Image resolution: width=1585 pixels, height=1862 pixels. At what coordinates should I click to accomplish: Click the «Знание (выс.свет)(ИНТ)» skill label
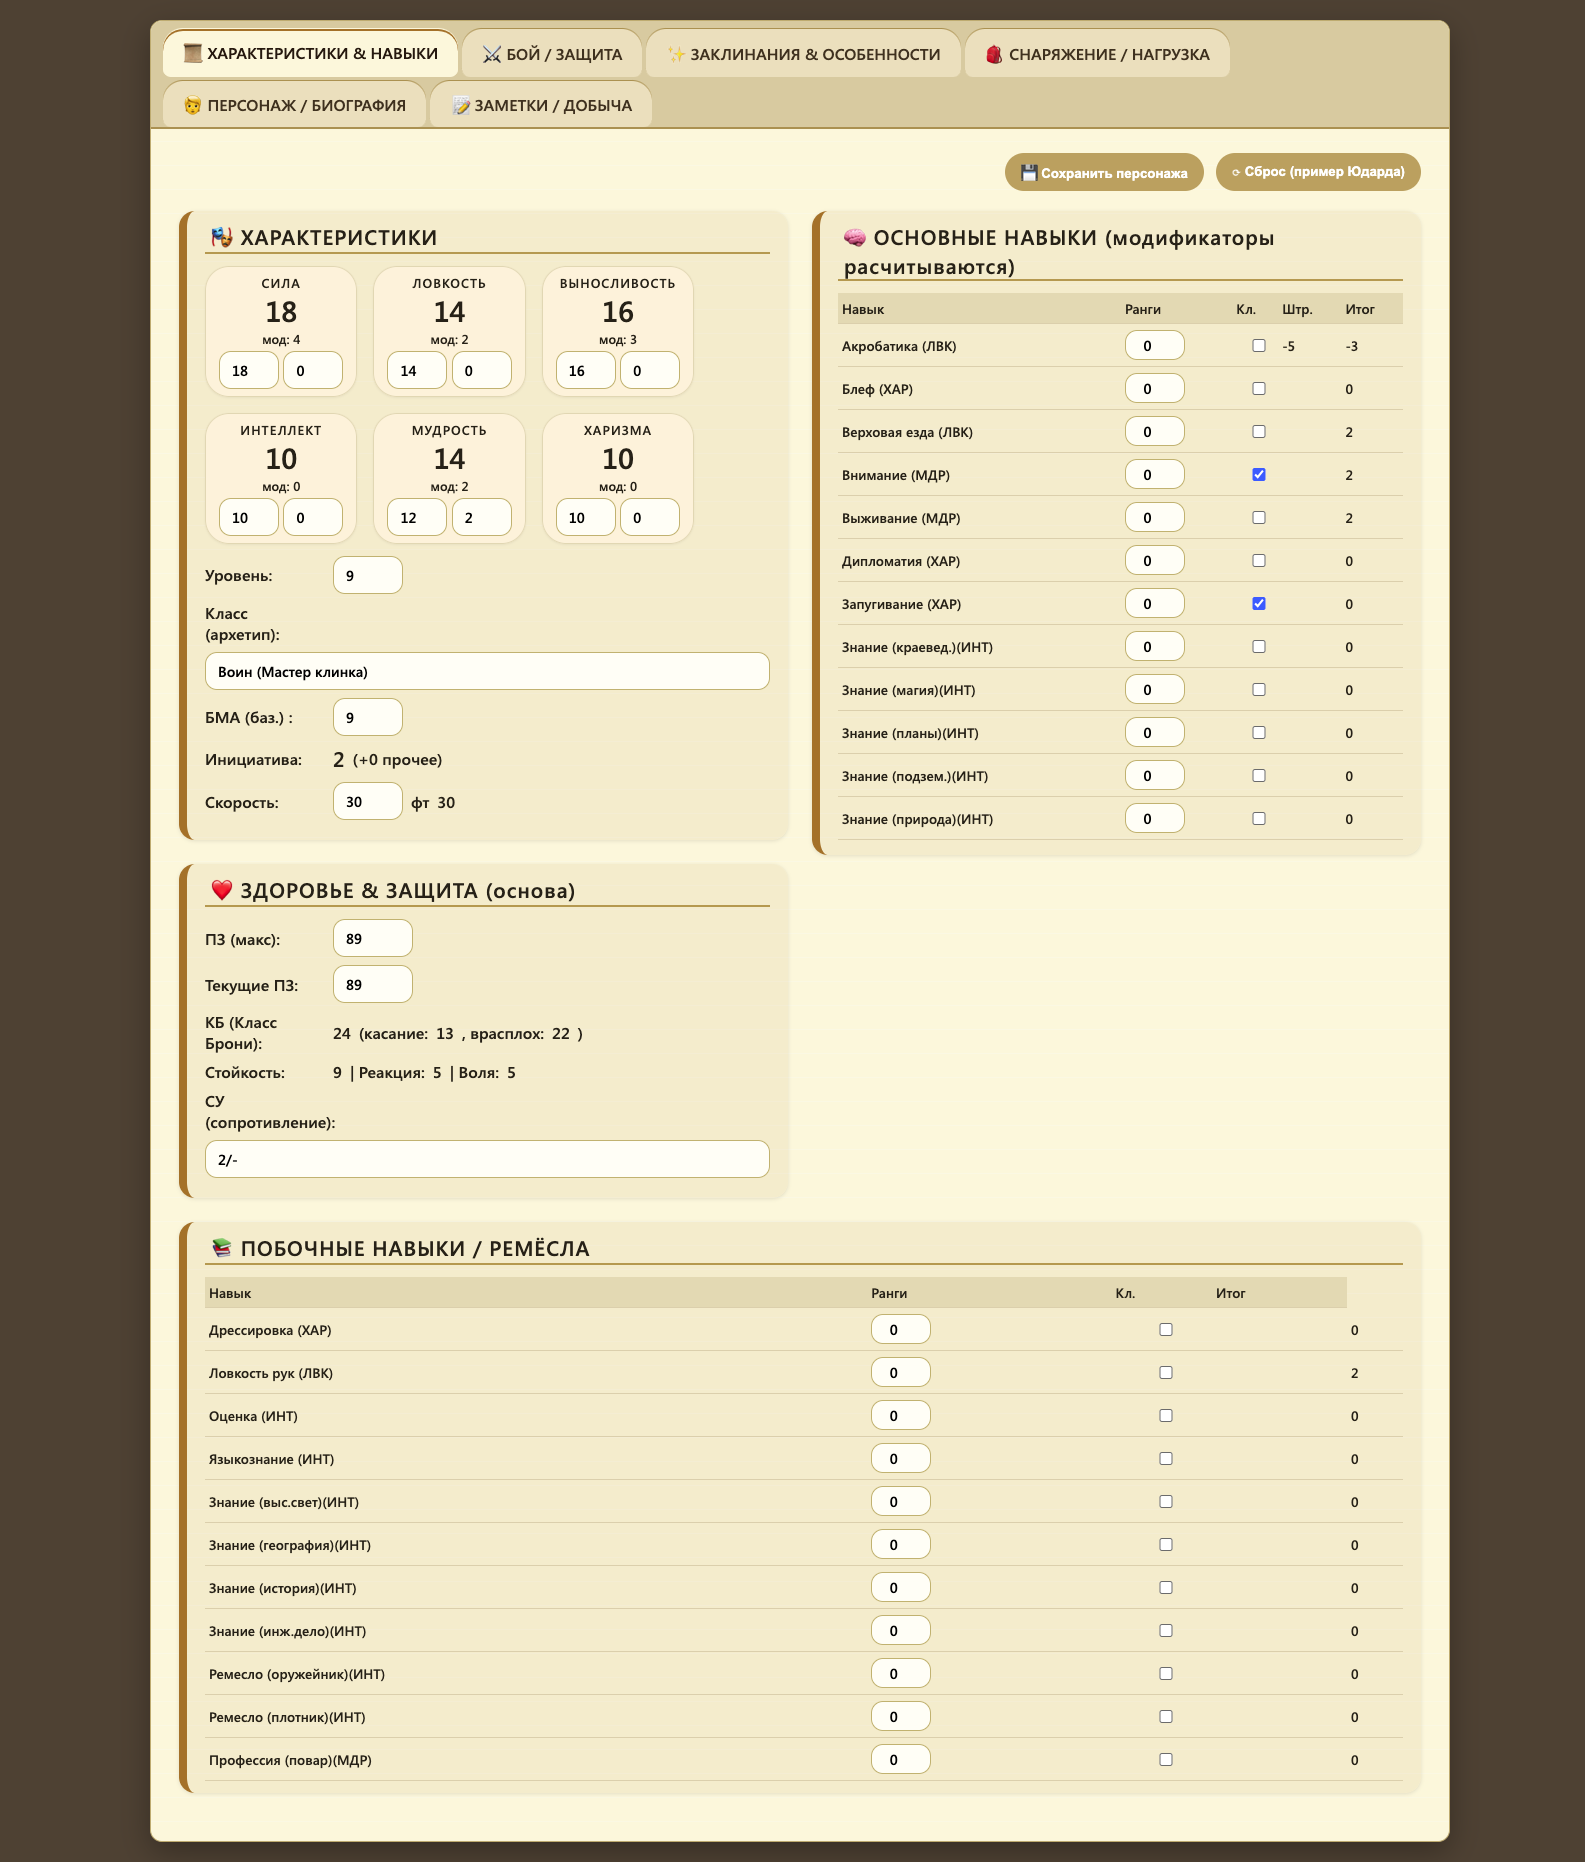pyautogui.click(x=284, y=1502)
